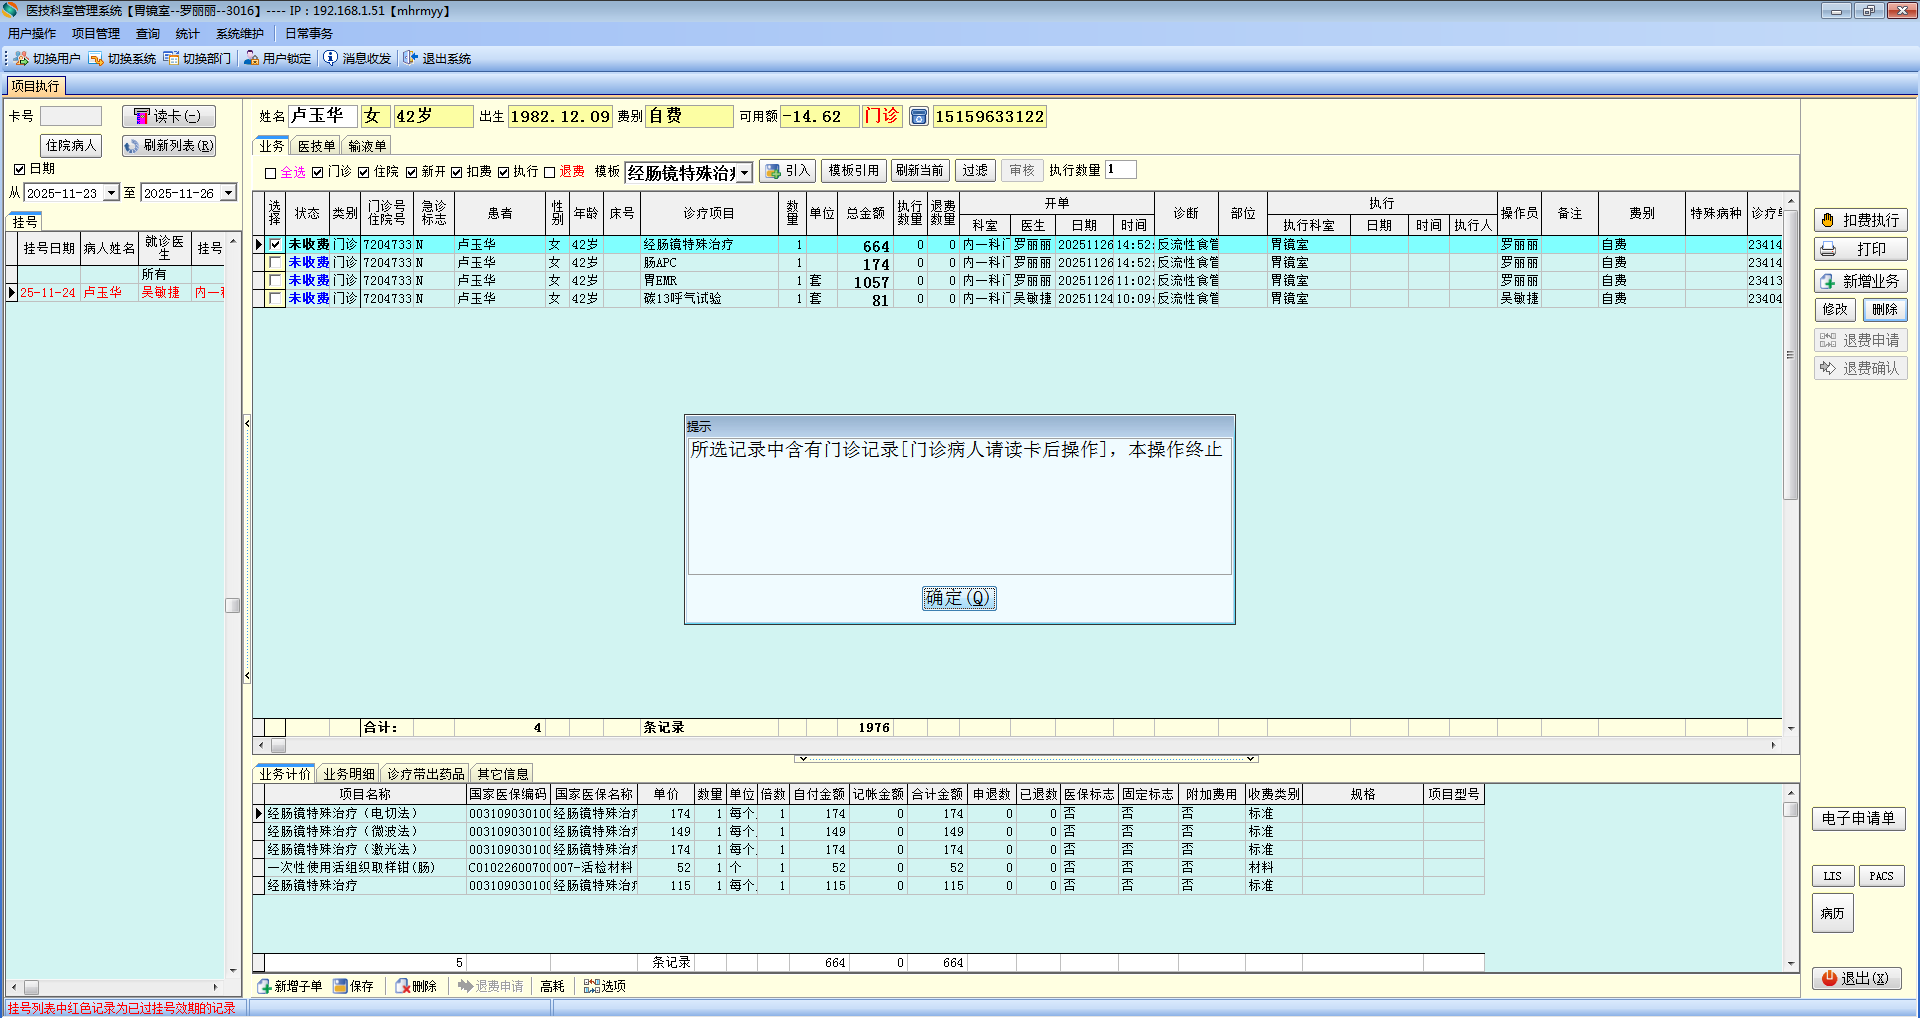Open the 用户操作 menu
The width and height of the screenshot is (1920, 1018).
(x=32, y=34)
